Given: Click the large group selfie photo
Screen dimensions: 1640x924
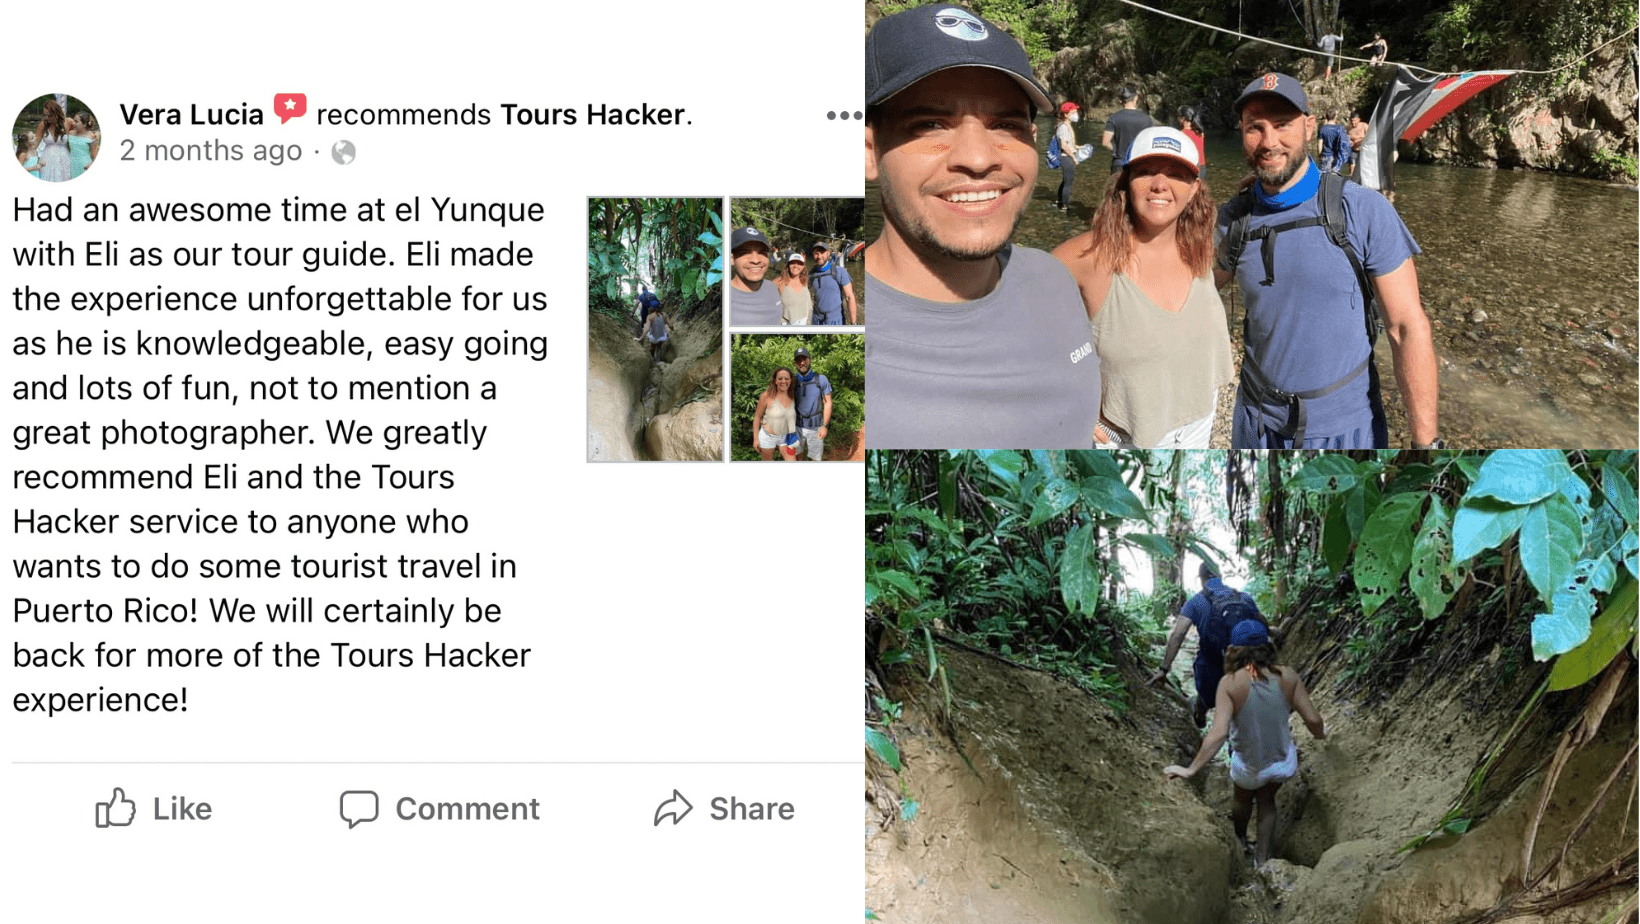Looking at the screenshot, I should click(x=1251, y=225).
